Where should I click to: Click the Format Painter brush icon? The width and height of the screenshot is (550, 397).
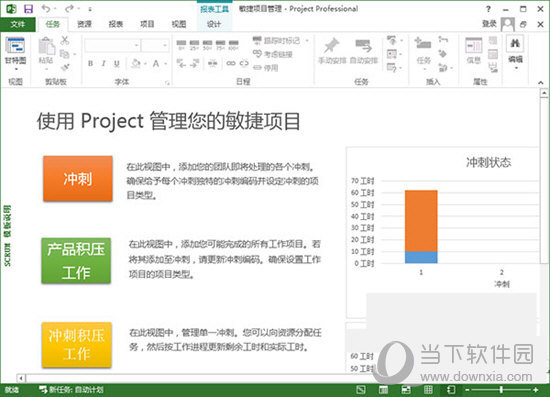click(65, 67)
